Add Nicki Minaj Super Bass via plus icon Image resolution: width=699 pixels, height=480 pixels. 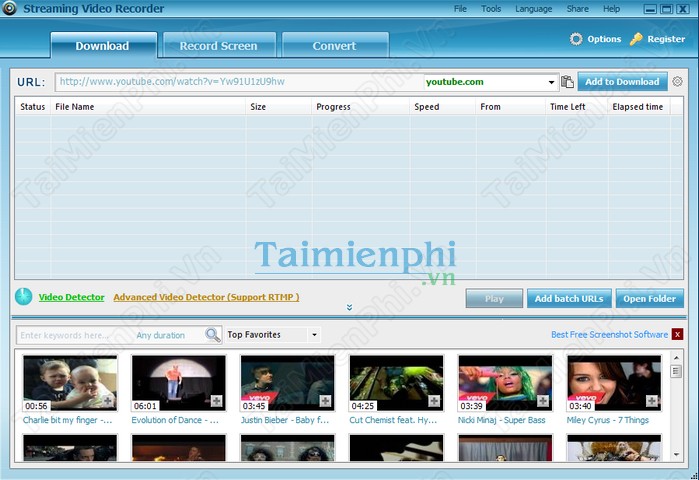543,401
